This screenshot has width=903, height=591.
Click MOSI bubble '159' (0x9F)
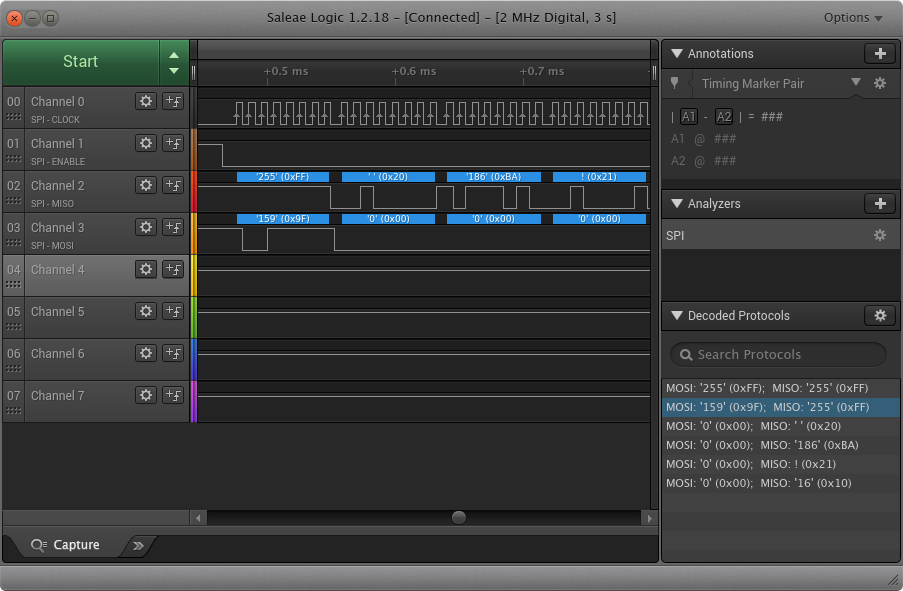[283, 219]
